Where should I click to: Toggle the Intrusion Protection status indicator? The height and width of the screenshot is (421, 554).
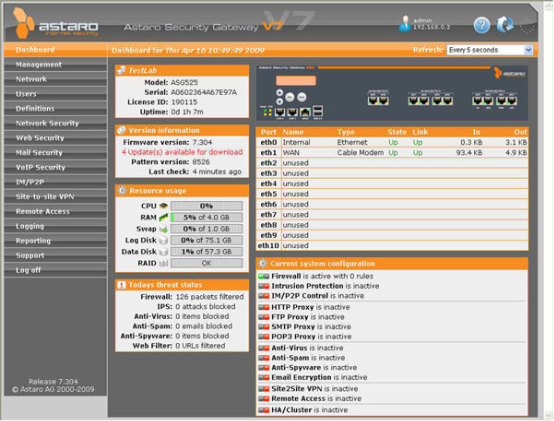coord(264,286)
